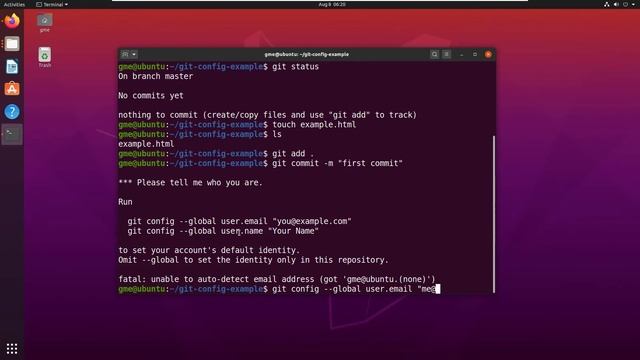The height and width of the screenshot is (360, 640).
Task: Click the terminal search icon
Action: point(434,54)
